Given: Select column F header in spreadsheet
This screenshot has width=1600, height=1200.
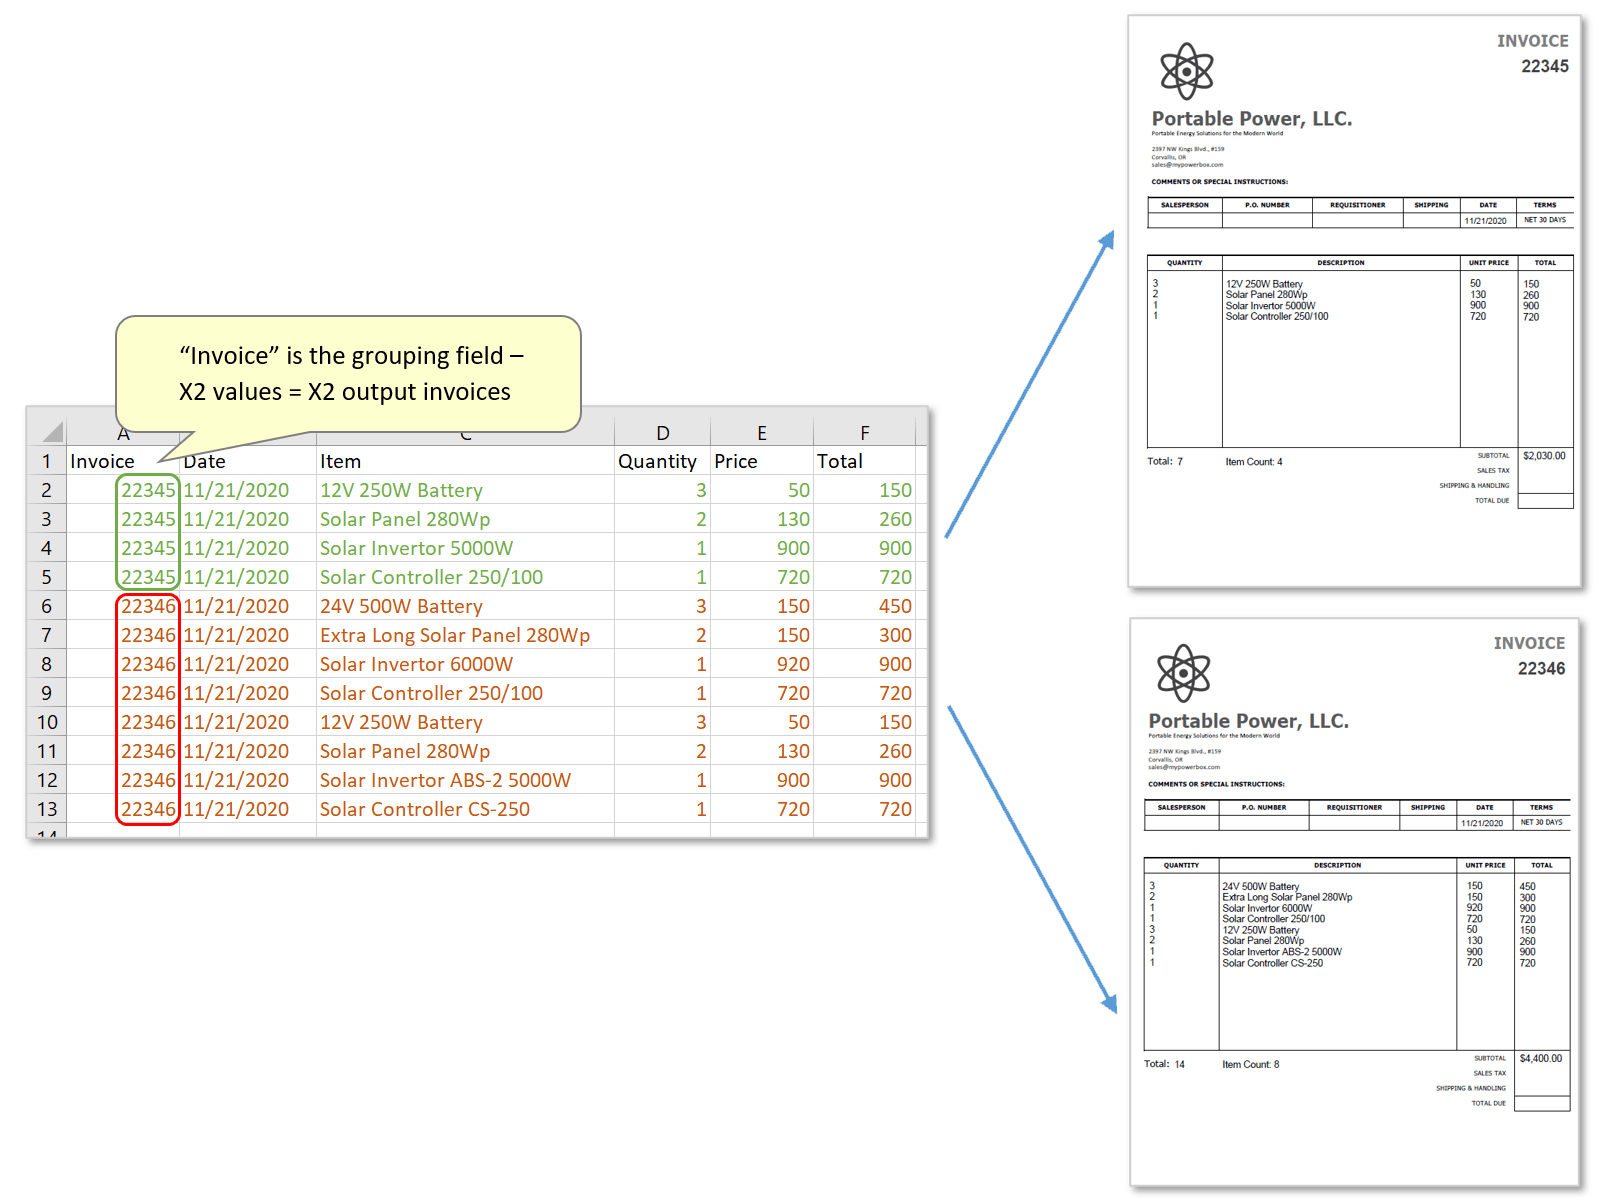Looking at the screenshot, I should (864, 433).
